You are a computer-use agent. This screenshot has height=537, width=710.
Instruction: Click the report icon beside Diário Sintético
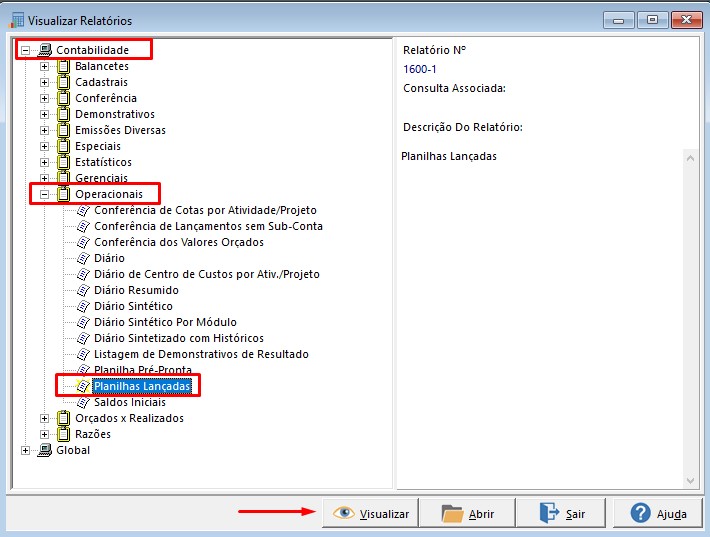(83, 306)
